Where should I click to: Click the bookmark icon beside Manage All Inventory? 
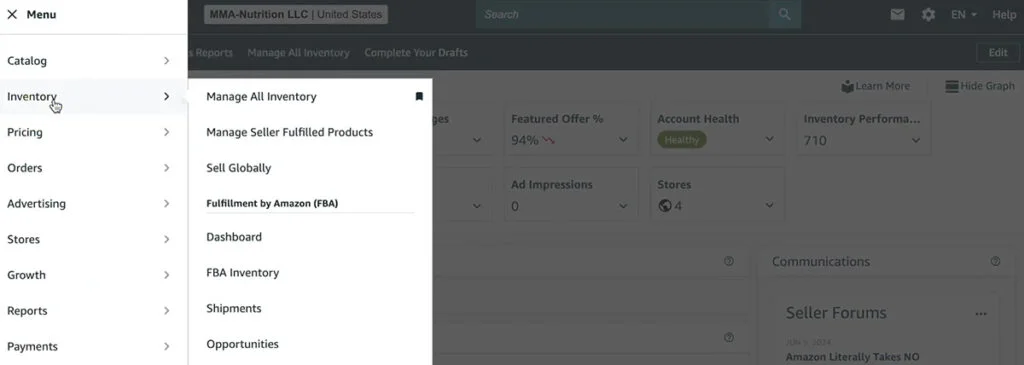(419, 97)
